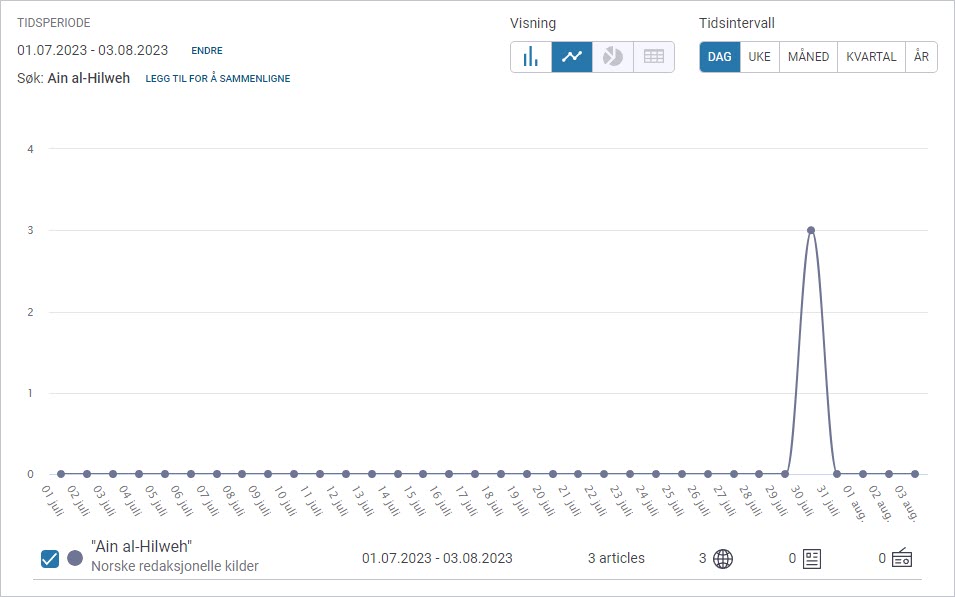955x597 pixels.
Task: Click the web sources globe icon
Action: pyautogui.click(x=722, y=559)
